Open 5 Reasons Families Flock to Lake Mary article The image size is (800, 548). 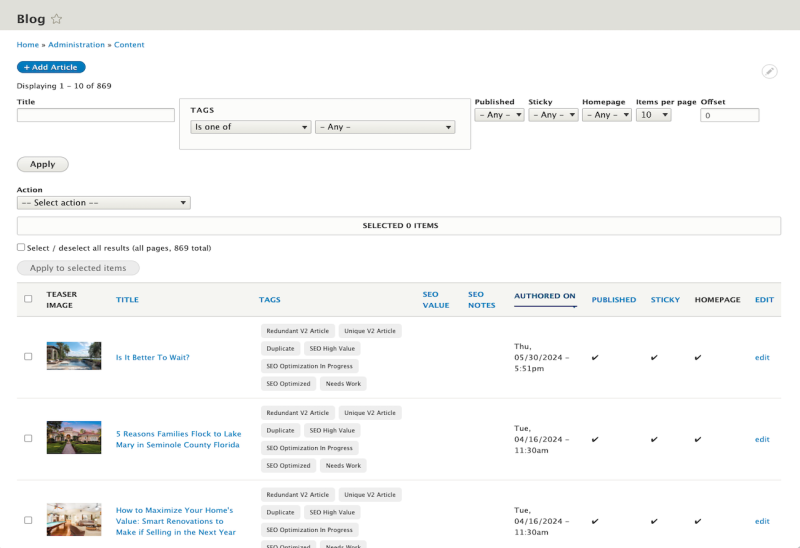[179, 439]
